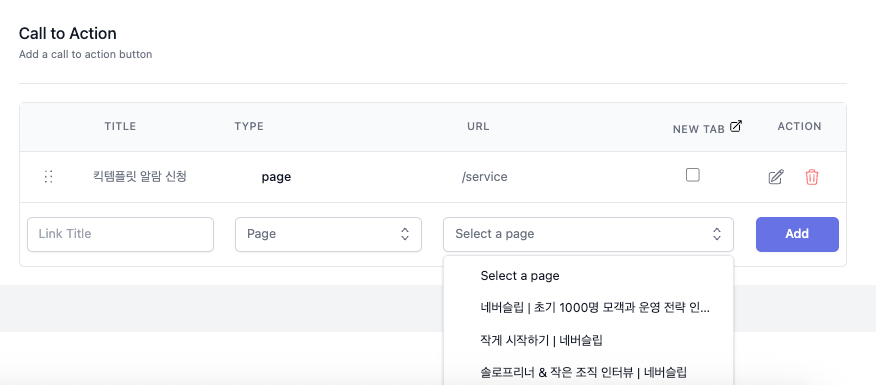Click the external link icon beside NEW TAB
Image resolution: width=876 pixels, height=385 pixels.
pyautogui.click(x=736, y=126)
